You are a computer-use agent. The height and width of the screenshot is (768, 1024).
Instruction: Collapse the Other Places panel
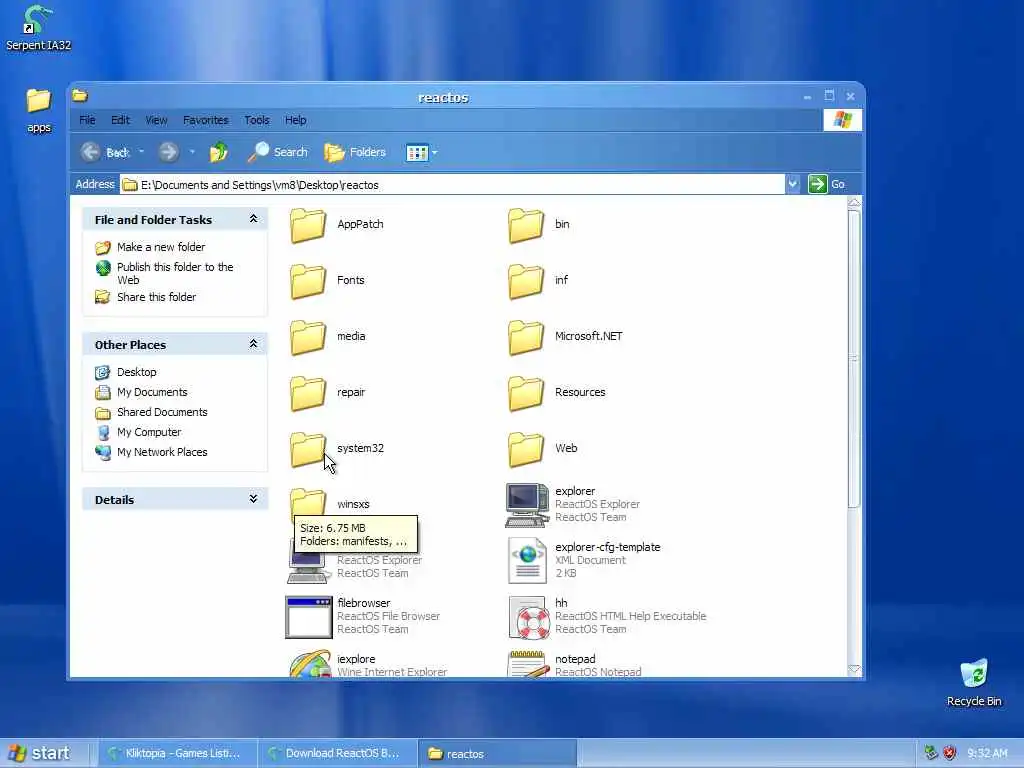click(253, 344)
